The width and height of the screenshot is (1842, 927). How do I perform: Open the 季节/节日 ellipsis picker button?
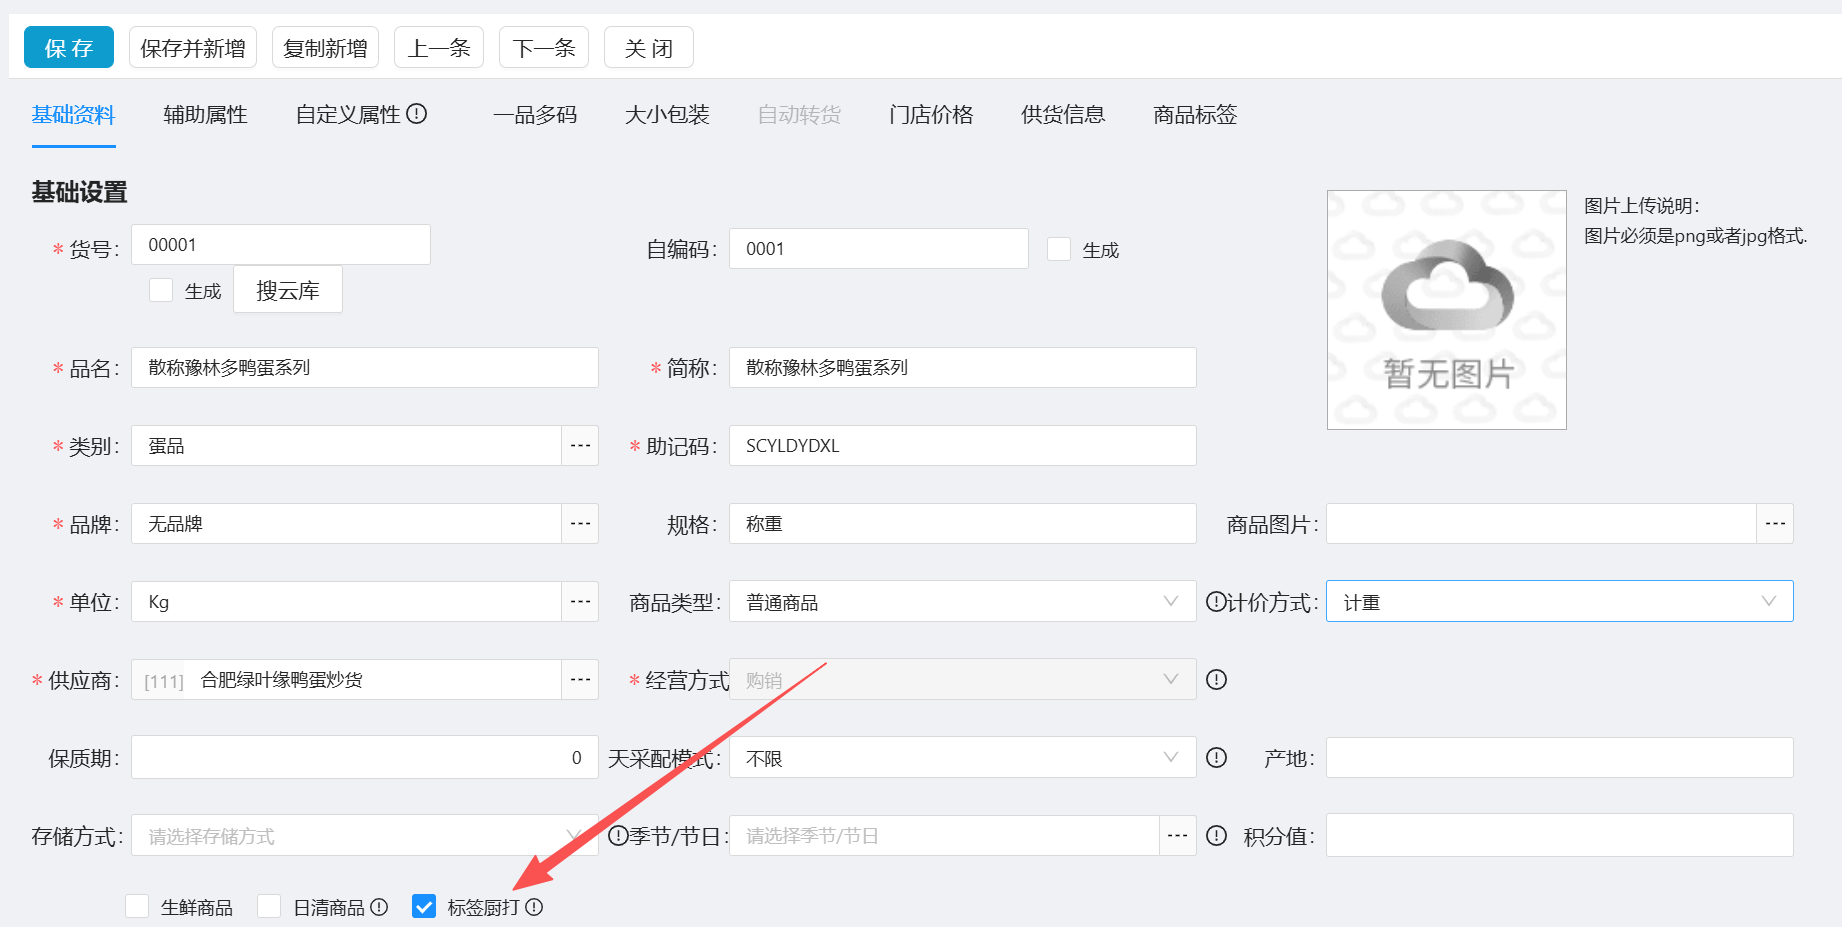click(1178, 836)
